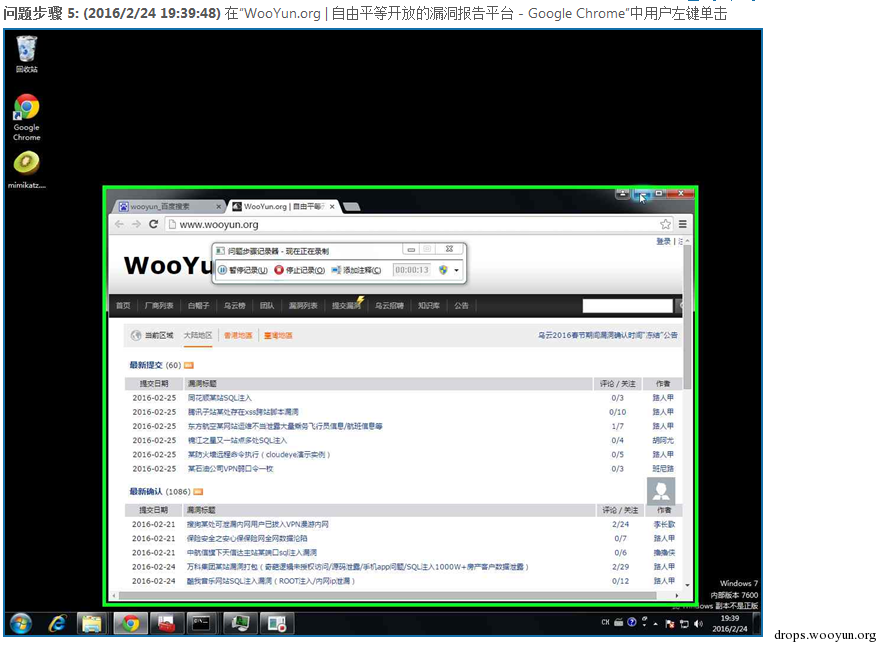Open the cloudeye firewall command execution report

click(x=259, y=455)
